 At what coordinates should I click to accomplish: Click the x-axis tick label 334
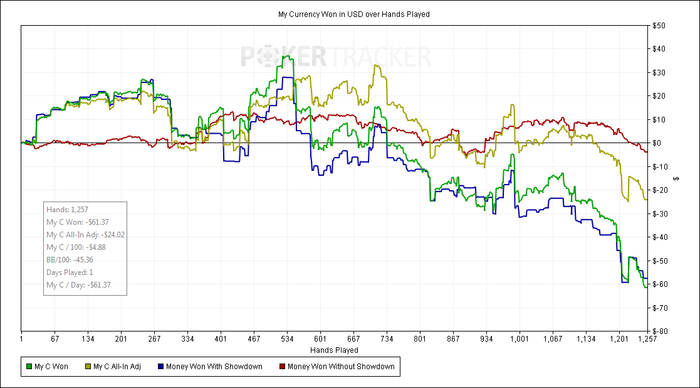coord(188,339)
